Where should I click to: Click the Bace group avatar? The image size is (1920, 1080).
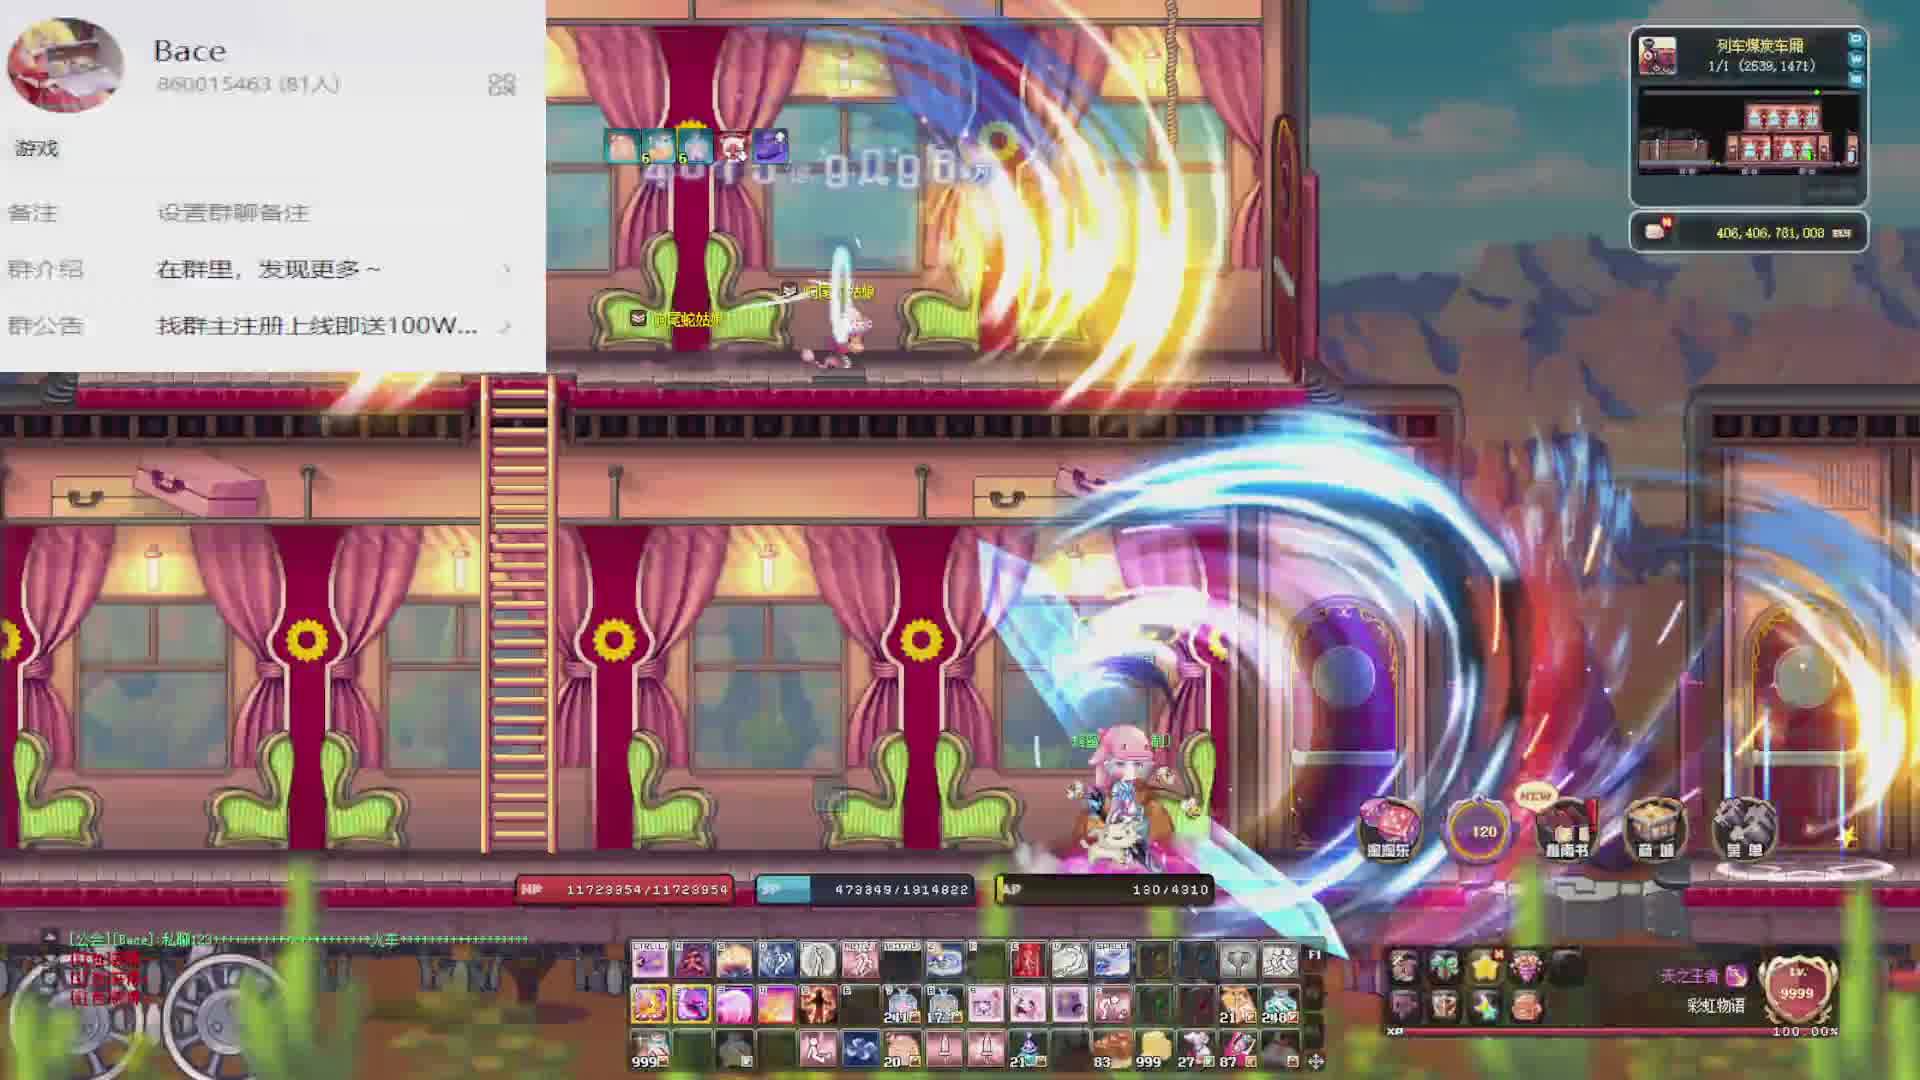(x=65, y=65)
